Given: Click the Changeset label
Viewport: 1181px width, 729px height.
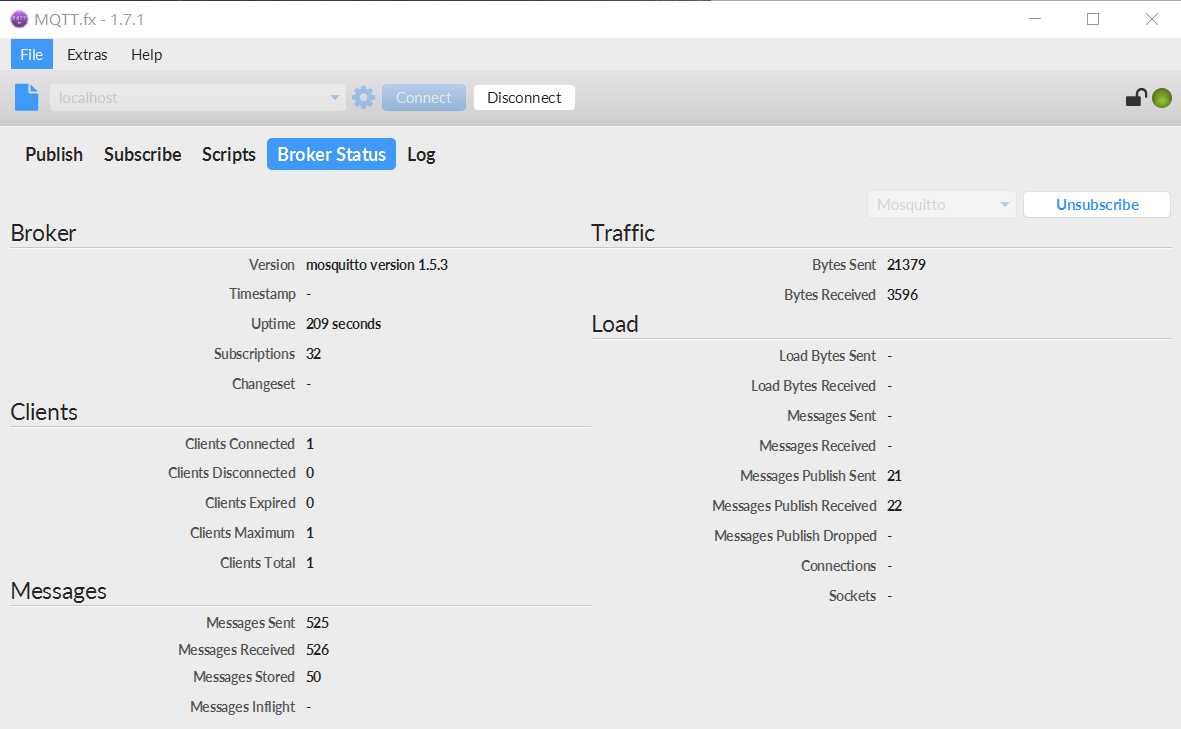Looking at the screenshot, I should pyautogui.click(x=264, y=384).
